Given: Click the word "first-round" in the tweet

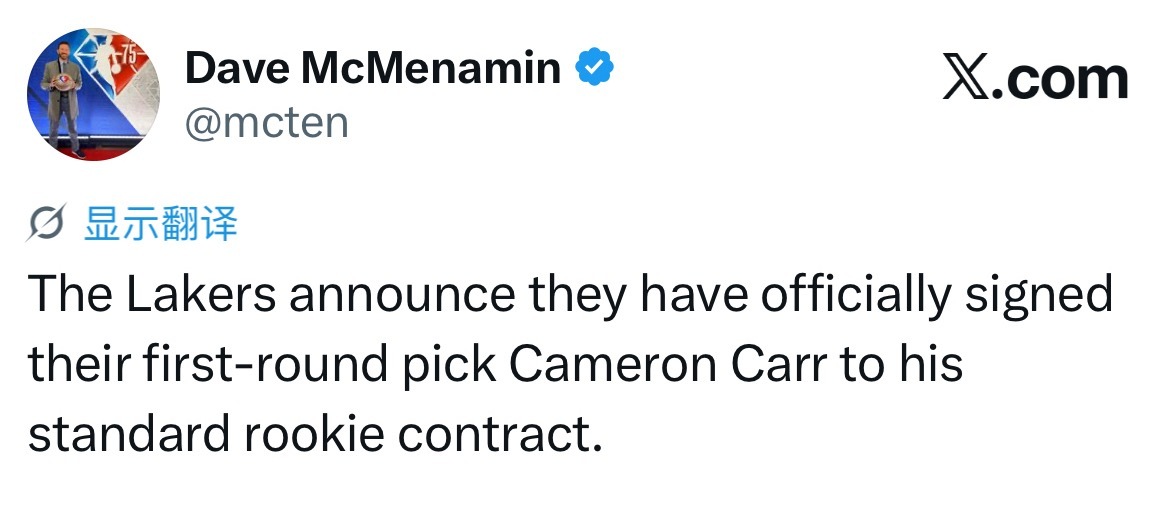Looking at the screenshot, I should coord(267,365).
